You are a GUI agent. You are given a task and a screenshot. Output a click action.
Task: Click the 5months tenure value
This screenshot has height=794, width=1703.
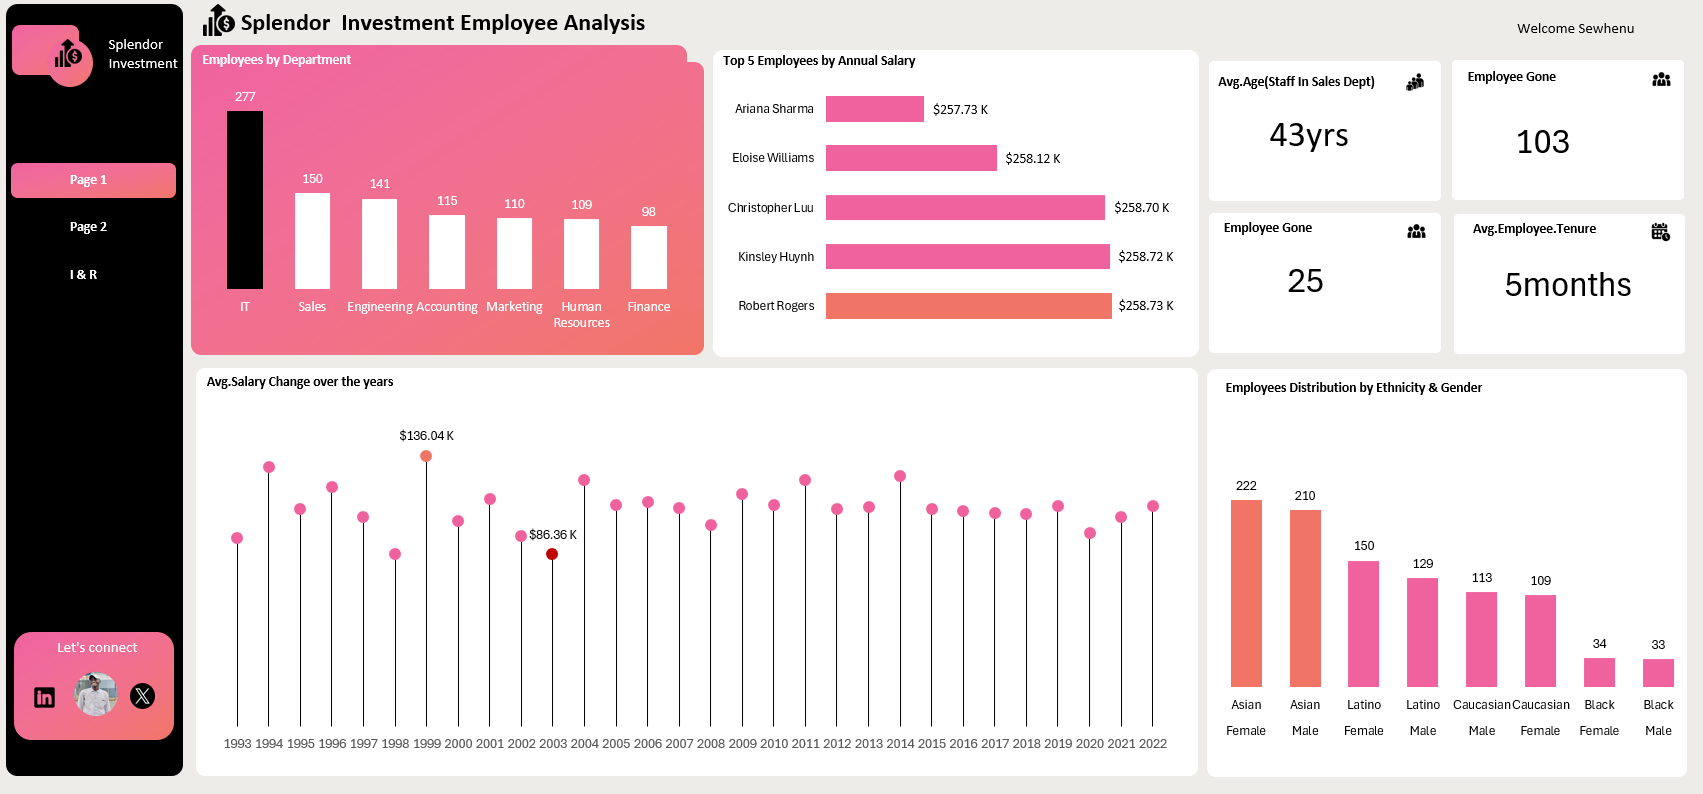coord(1568,285)
